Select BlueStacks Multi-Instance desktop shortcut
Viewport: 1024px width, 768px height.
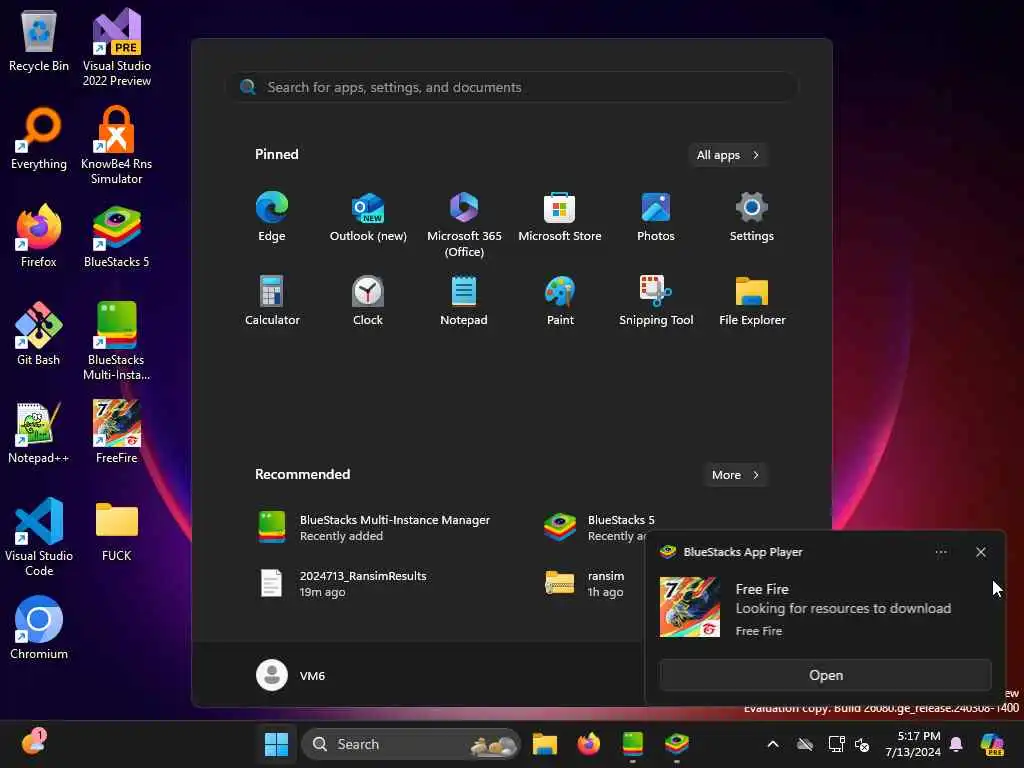(116, 341)
